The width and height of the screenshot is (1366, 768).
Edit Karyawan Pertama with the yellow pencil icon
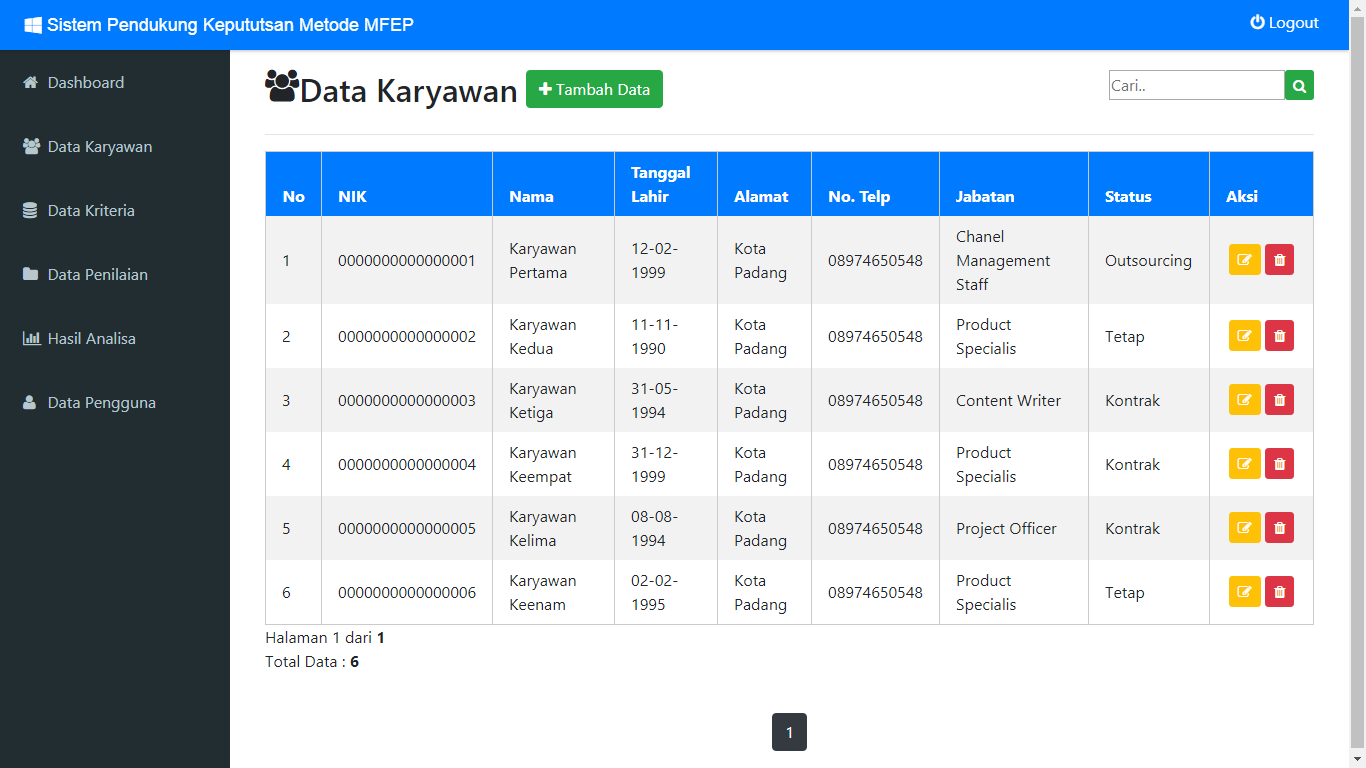click(1244, 259)
